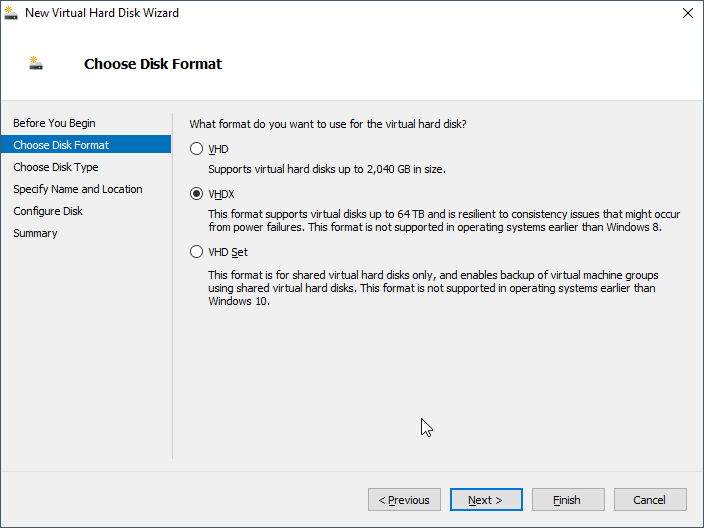Select the VHD format radio button

click(x=197, y=149)
